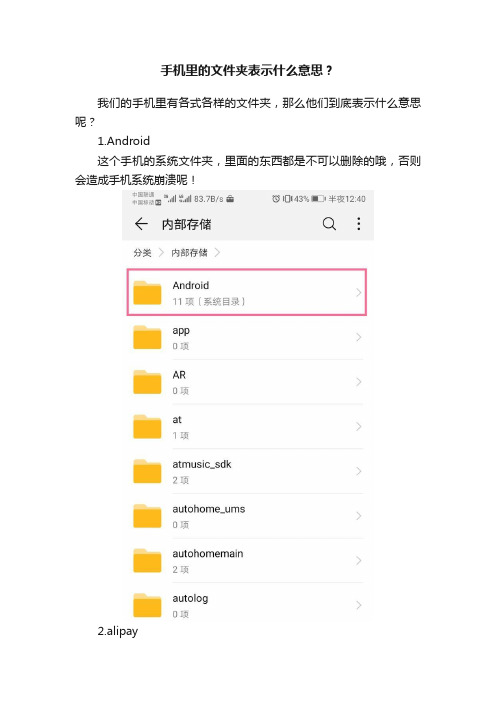Click the app folder icon
Image resolution: width=496 pixels, height=702 pixels.
click(147, 337)
